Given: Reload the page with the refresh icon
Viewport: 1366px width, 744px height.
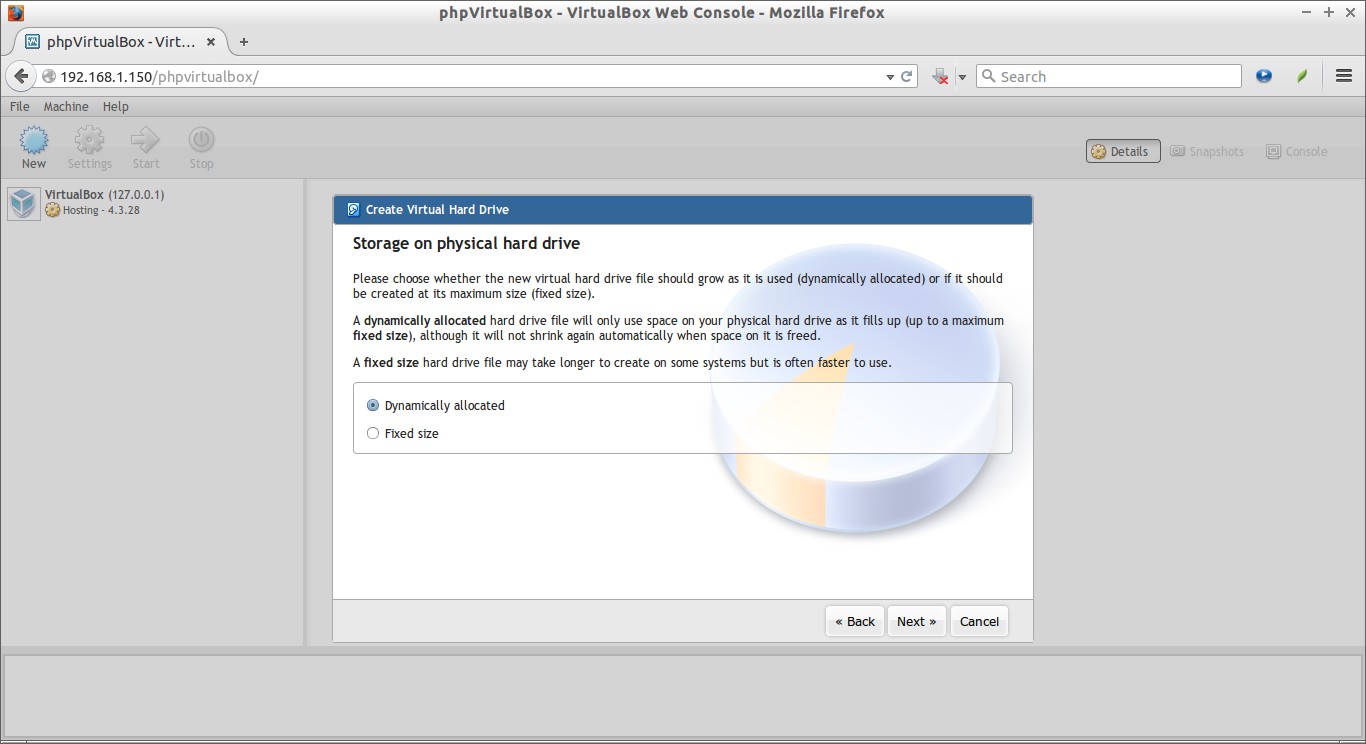Looking at the screenshot, I should coord(906,76).
